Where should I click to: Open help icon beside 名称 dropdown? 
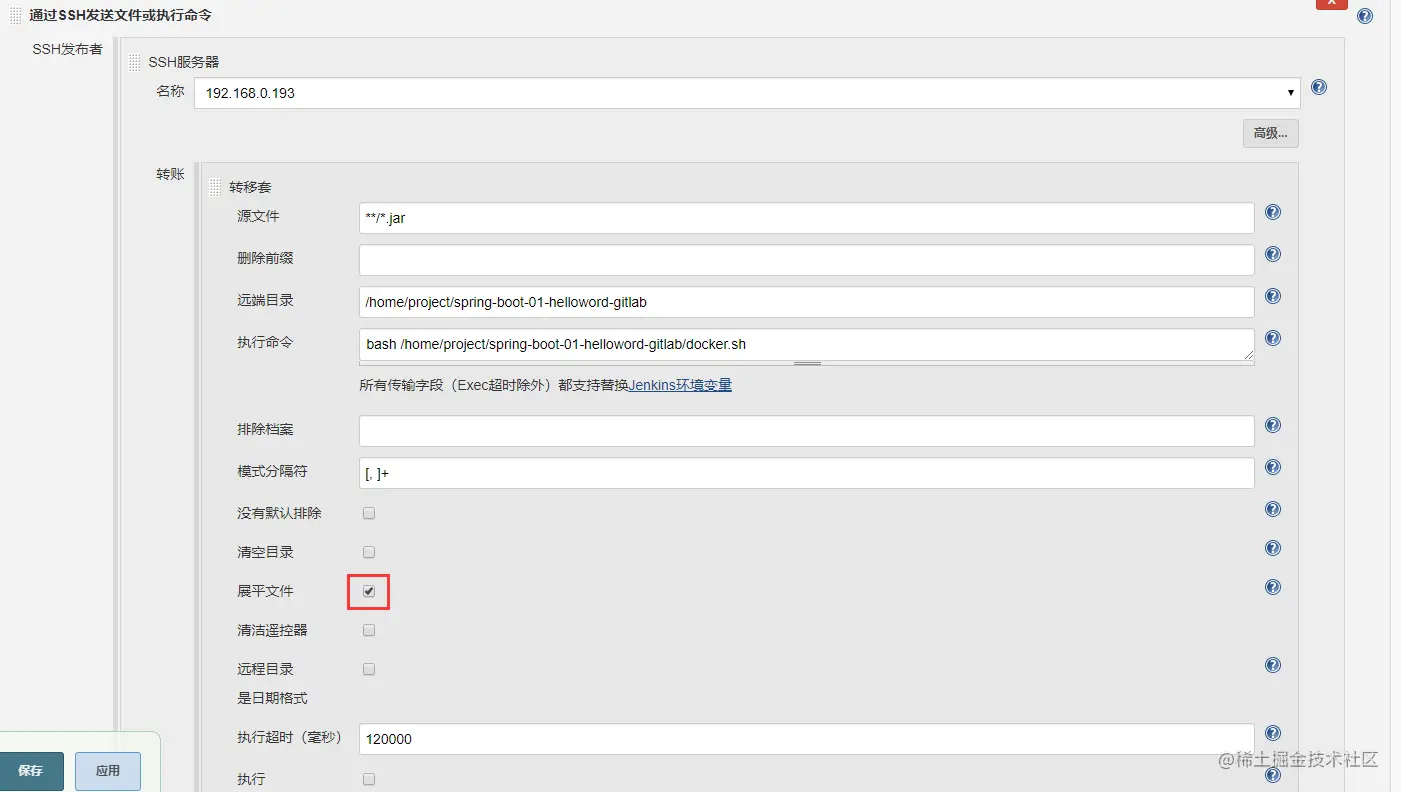[x=1319, y=87]
